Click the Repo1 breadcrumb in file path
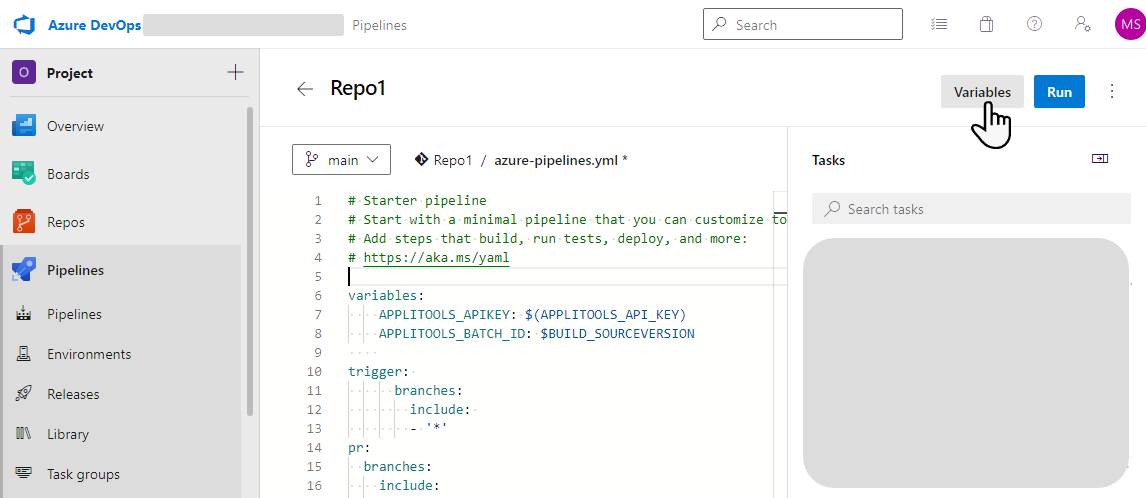This screenshot has height=498, width=1146. pyautogui.click(x=452, y=160)
